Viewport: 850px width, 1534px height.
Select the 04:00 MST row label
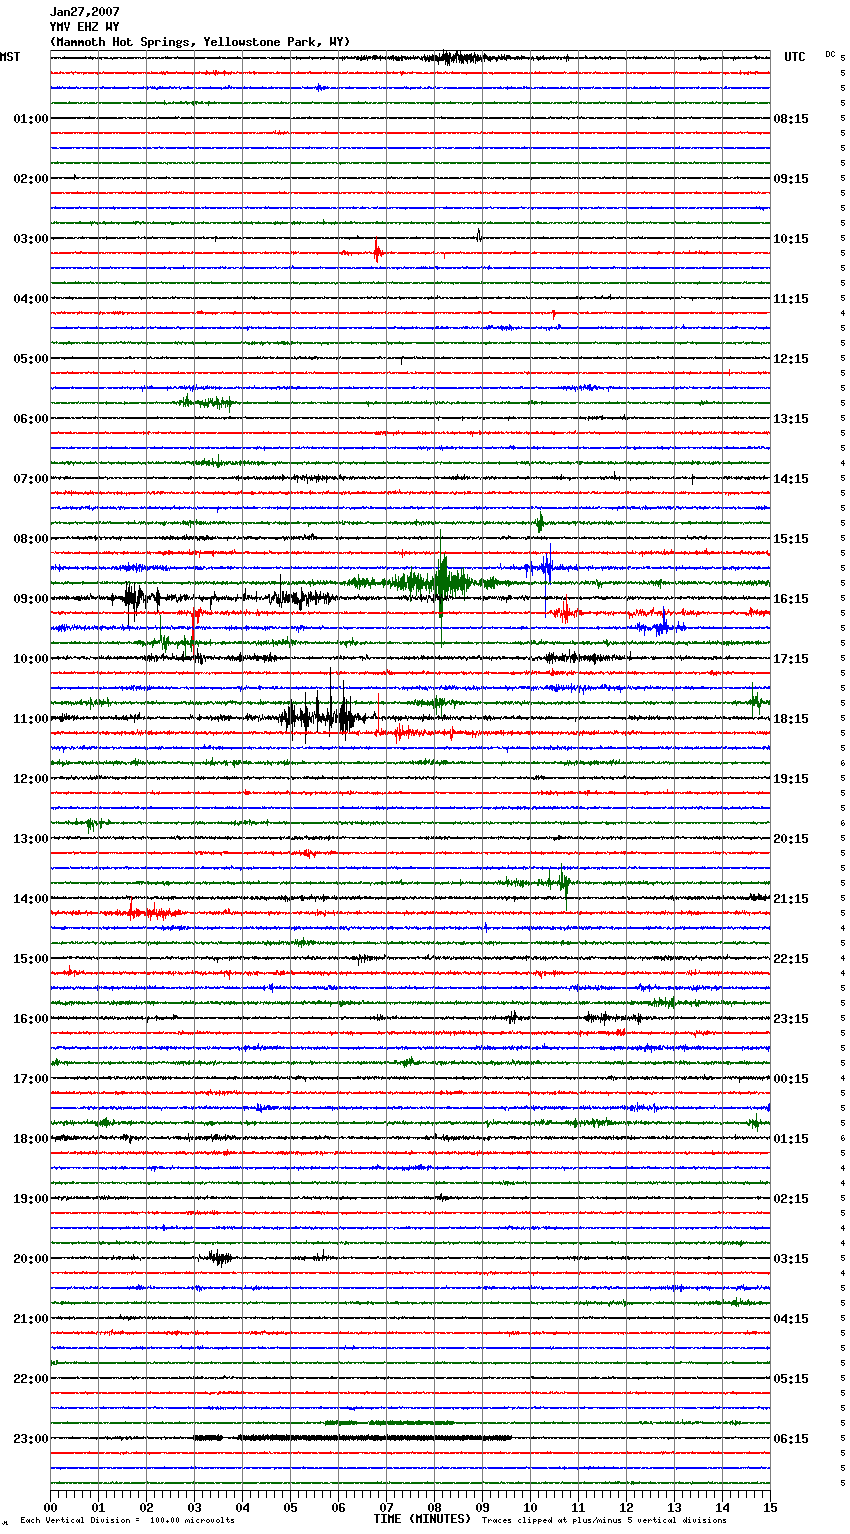pyautogui.click(x=31, y=299)
